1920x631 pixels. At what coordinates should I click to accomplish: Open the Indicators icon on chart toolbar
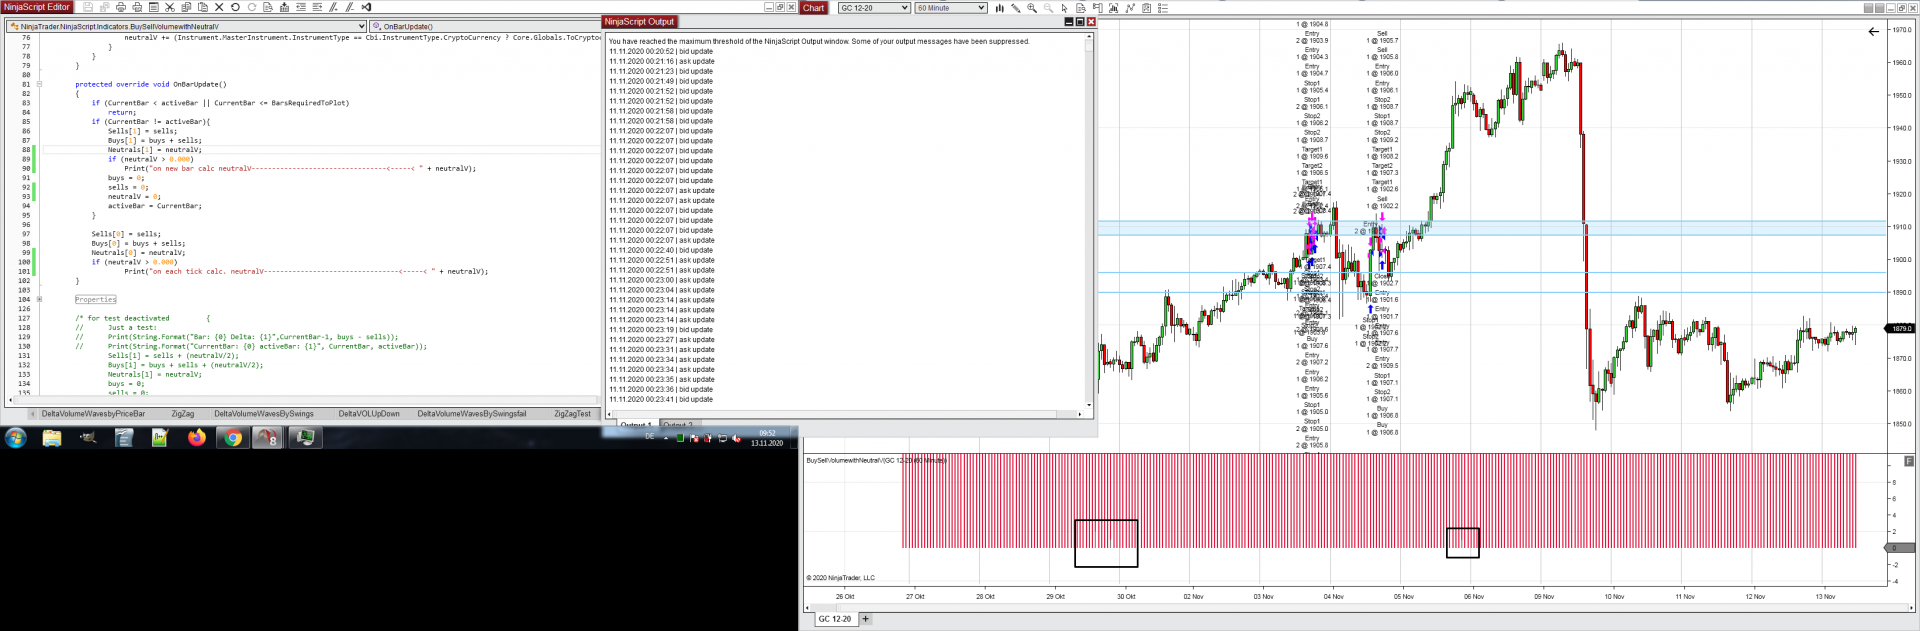(x=1113, y=8)
